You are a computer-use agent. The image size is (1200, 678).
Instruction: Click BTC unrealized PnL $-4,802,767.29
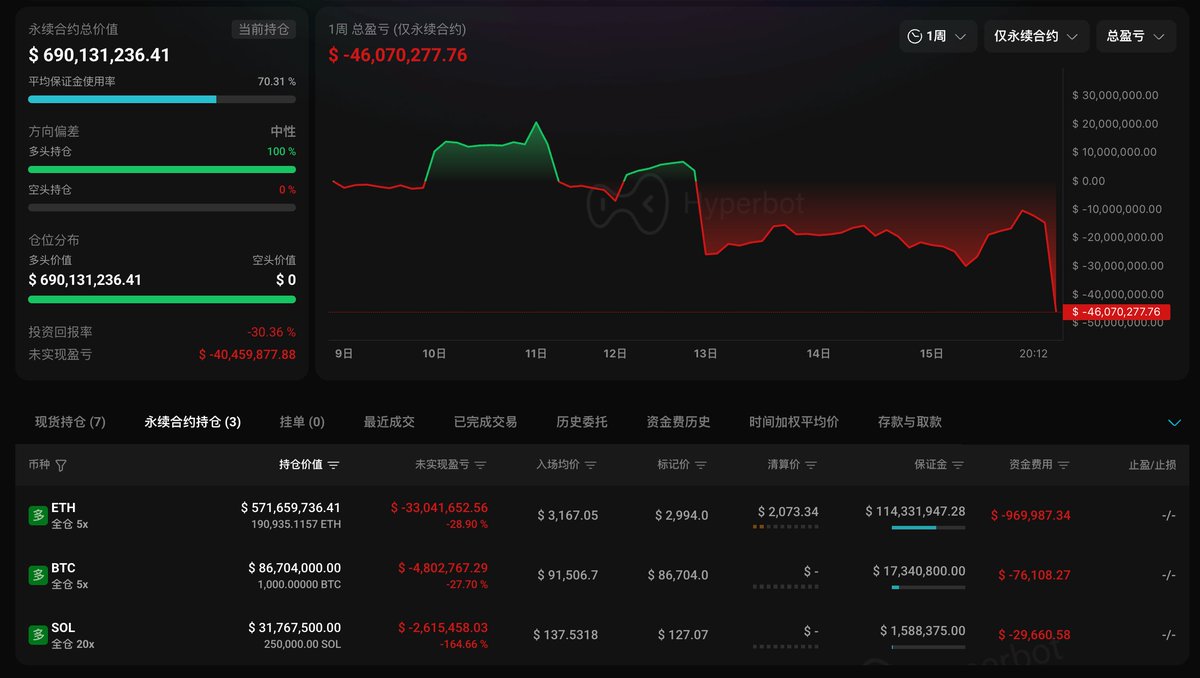click(443, 568)
